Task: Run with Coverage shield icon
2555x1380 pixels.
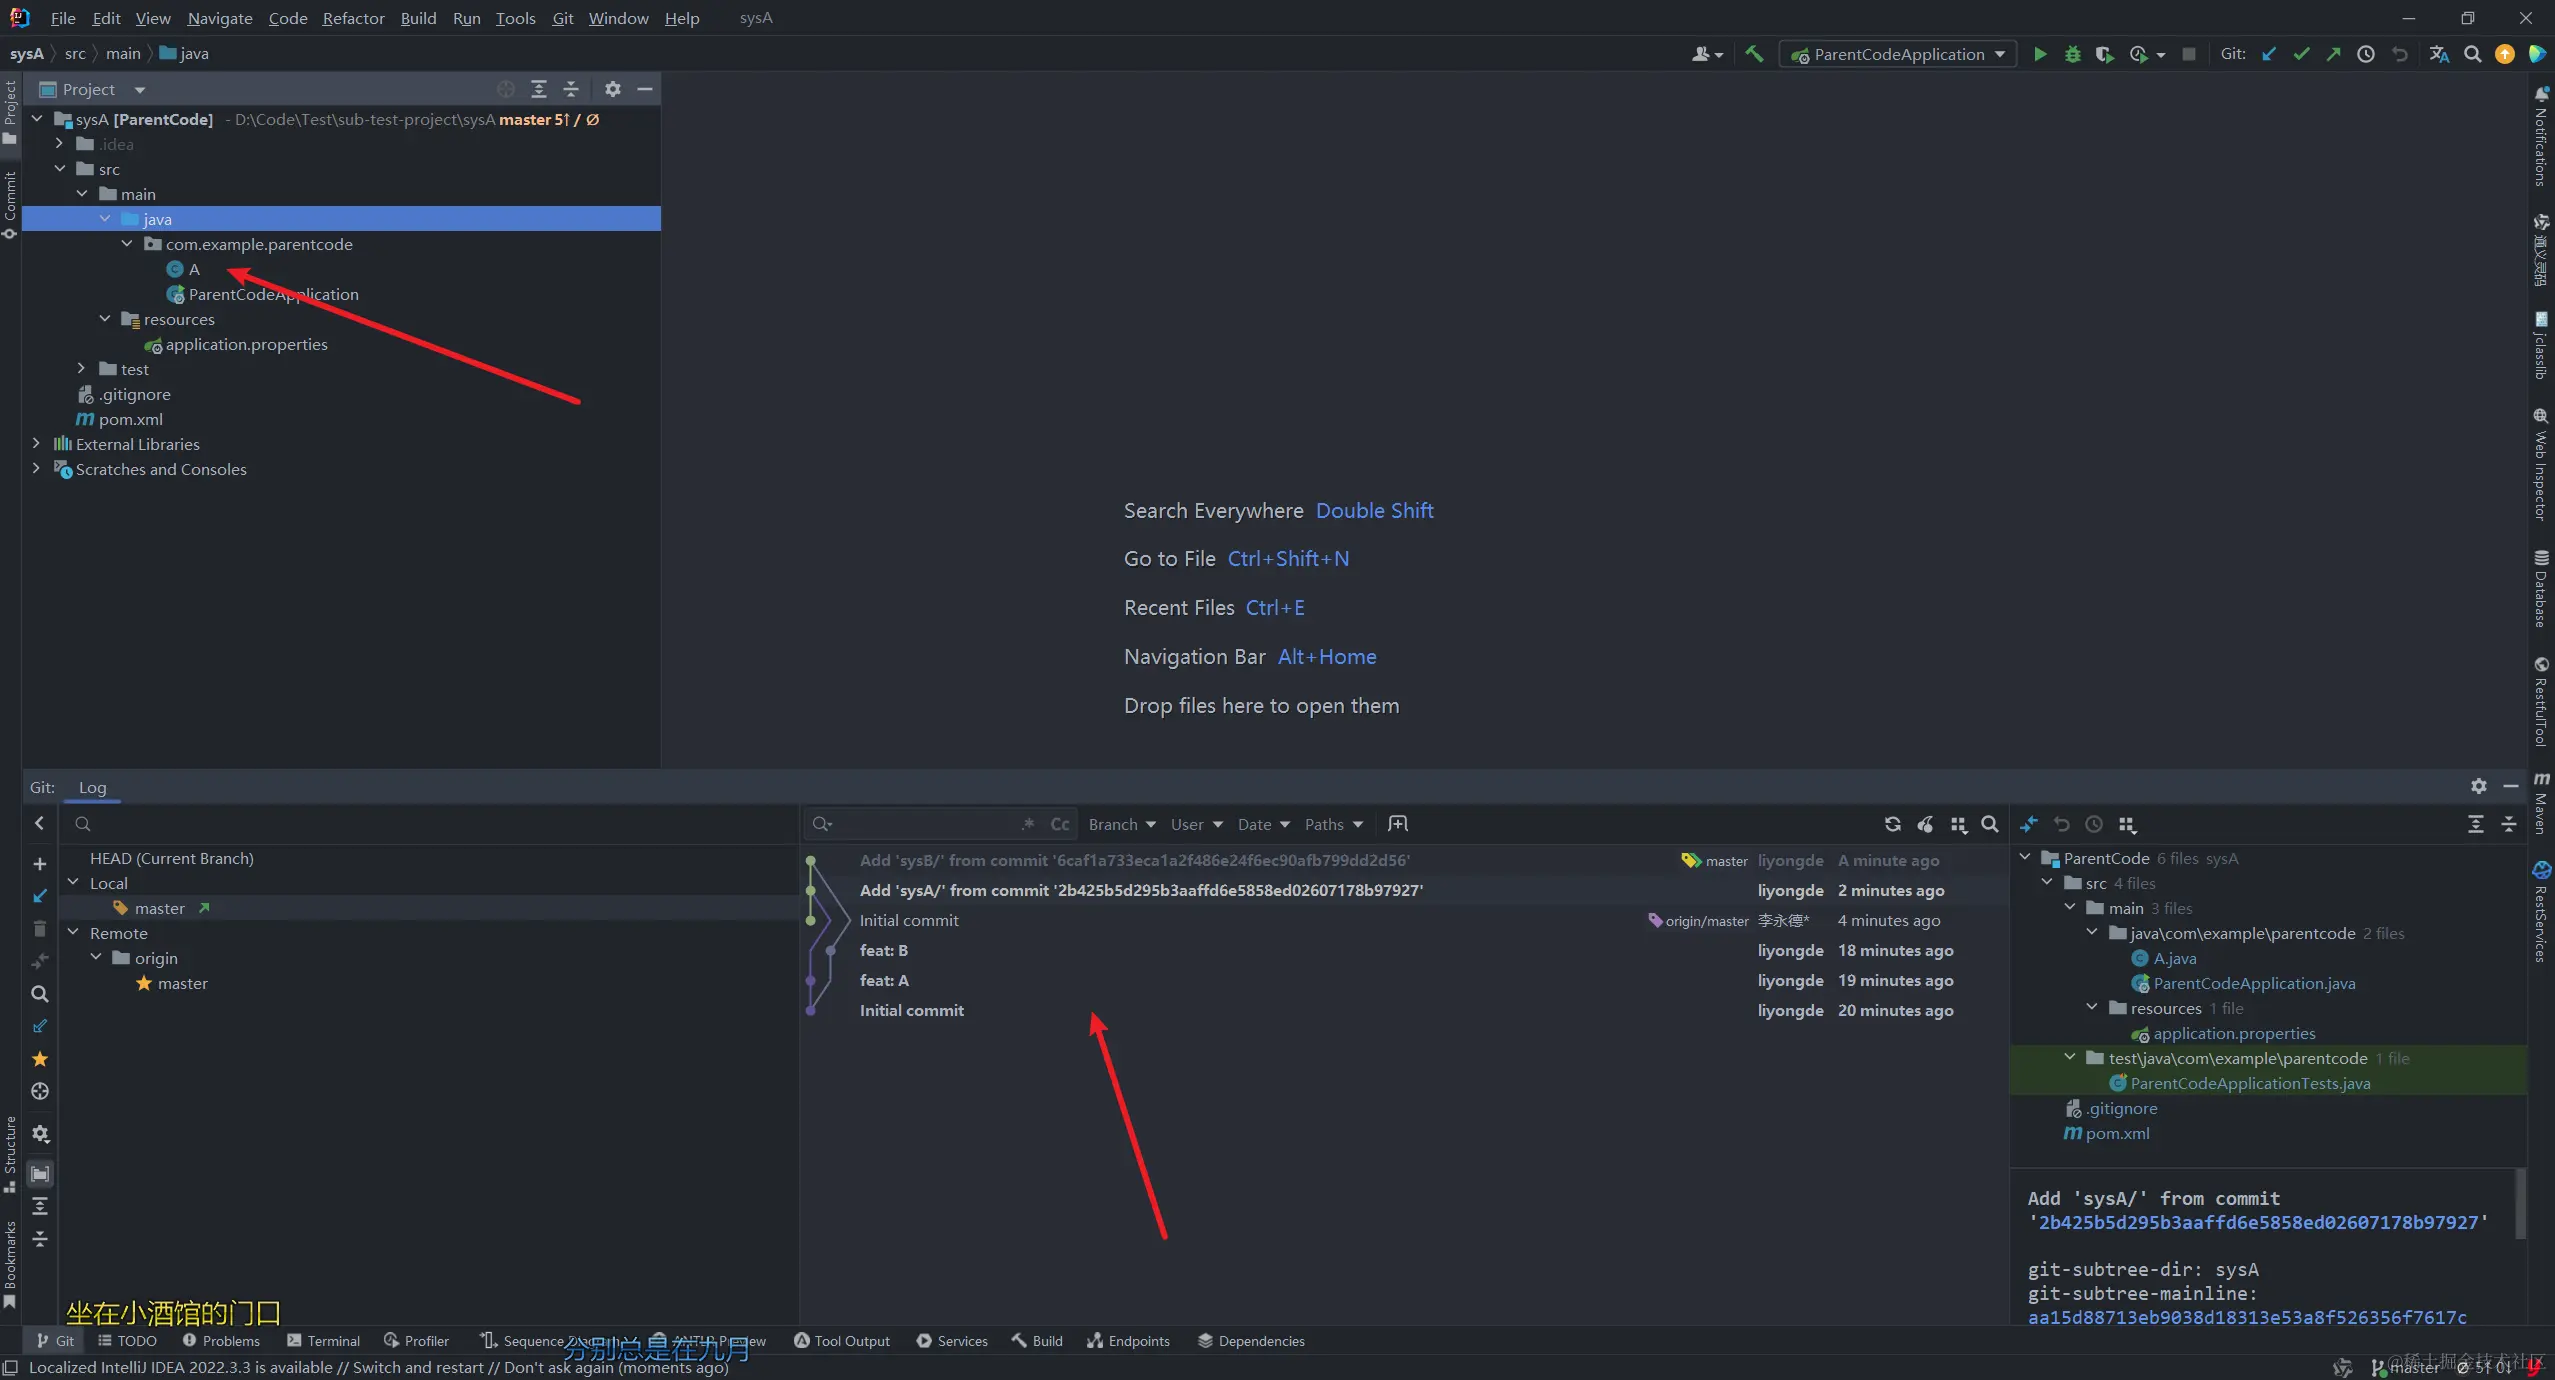Action: coord(2104,54)
